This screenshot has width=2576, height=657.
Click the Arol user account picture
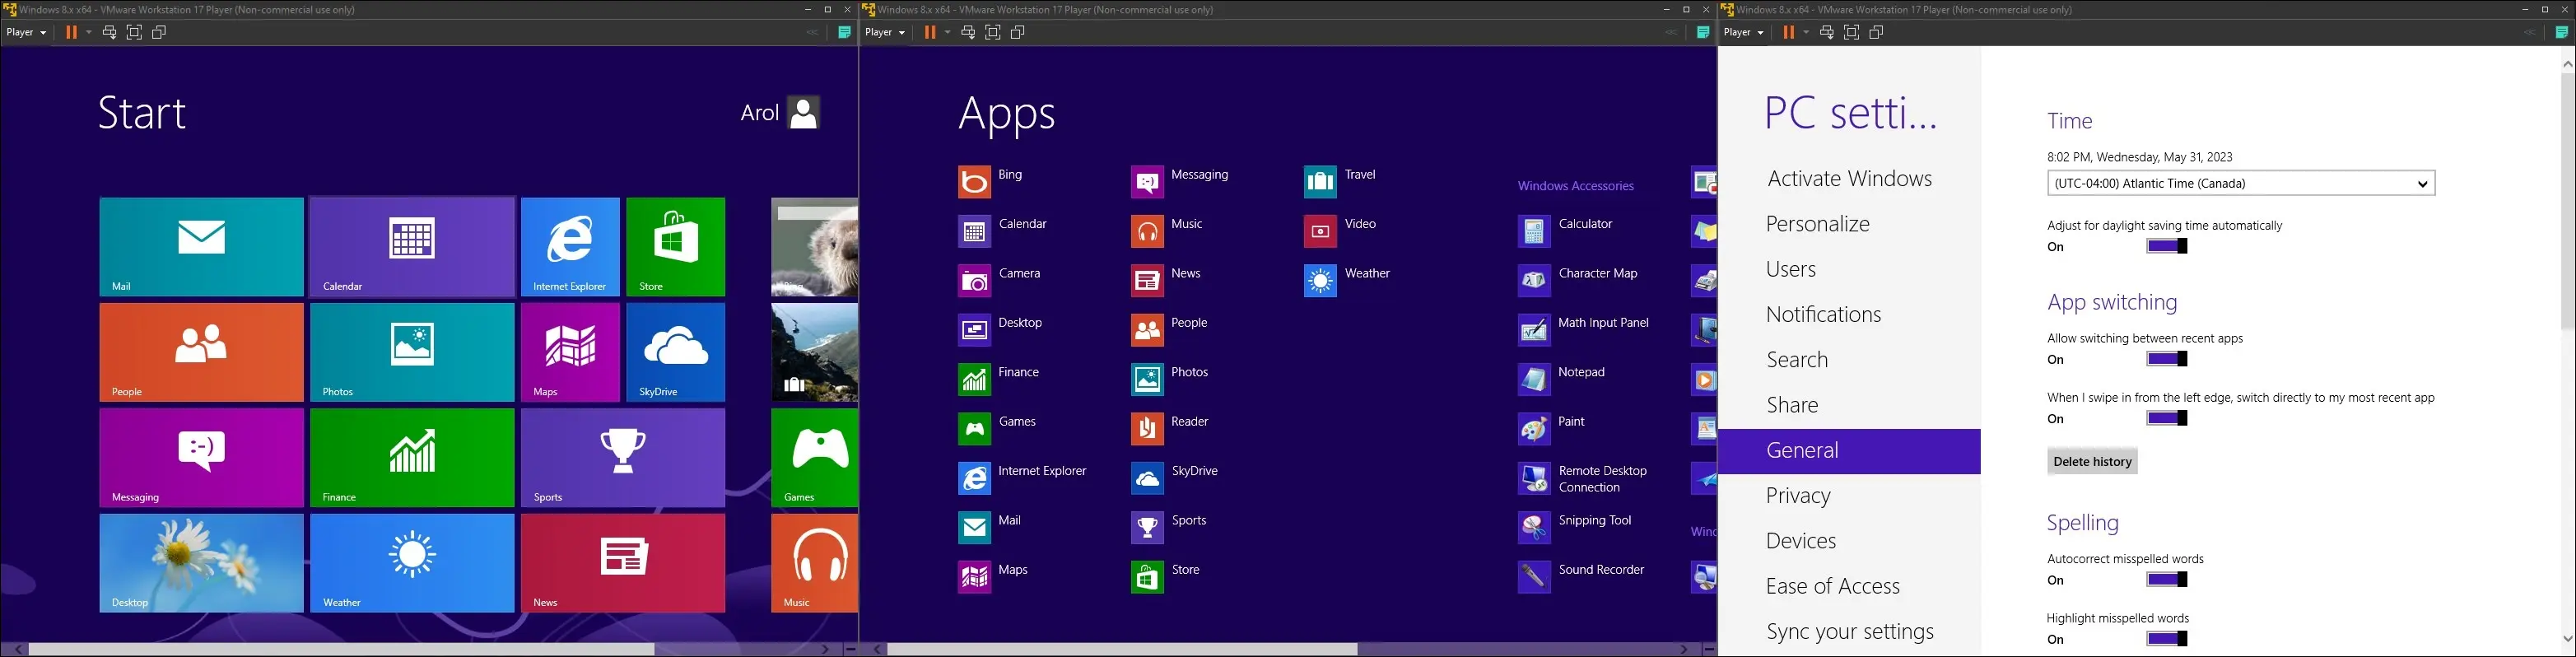pyautogui.click(x=804, y=113)
